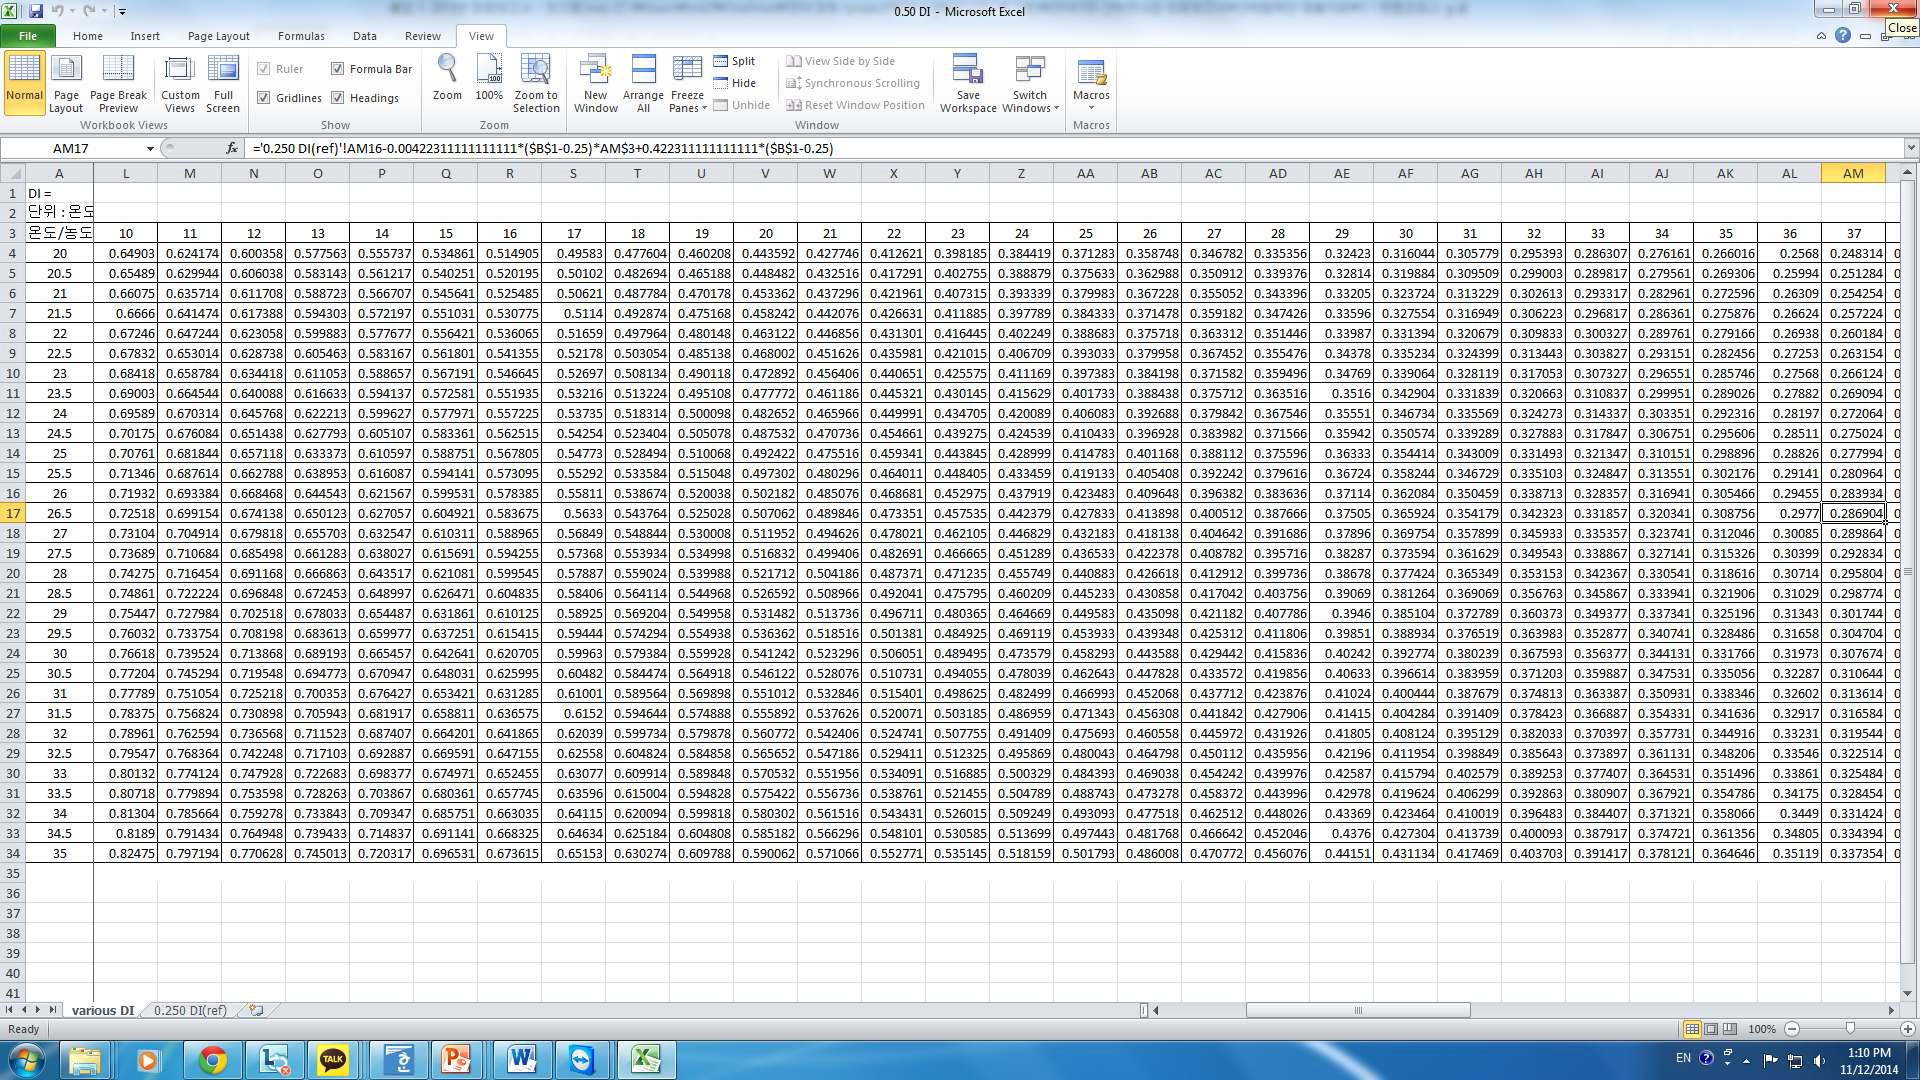Switch to the Data tab
The height and width of the screenshot is (1080, 1920).
point(365,36)
